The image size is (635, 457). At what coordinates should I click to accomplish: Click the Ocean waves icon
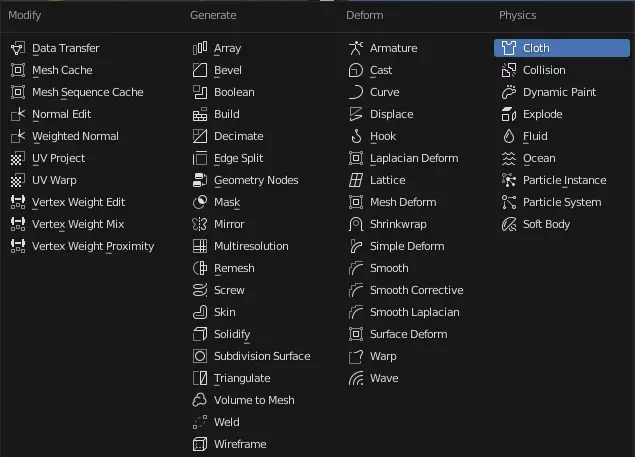coord(509,158)
